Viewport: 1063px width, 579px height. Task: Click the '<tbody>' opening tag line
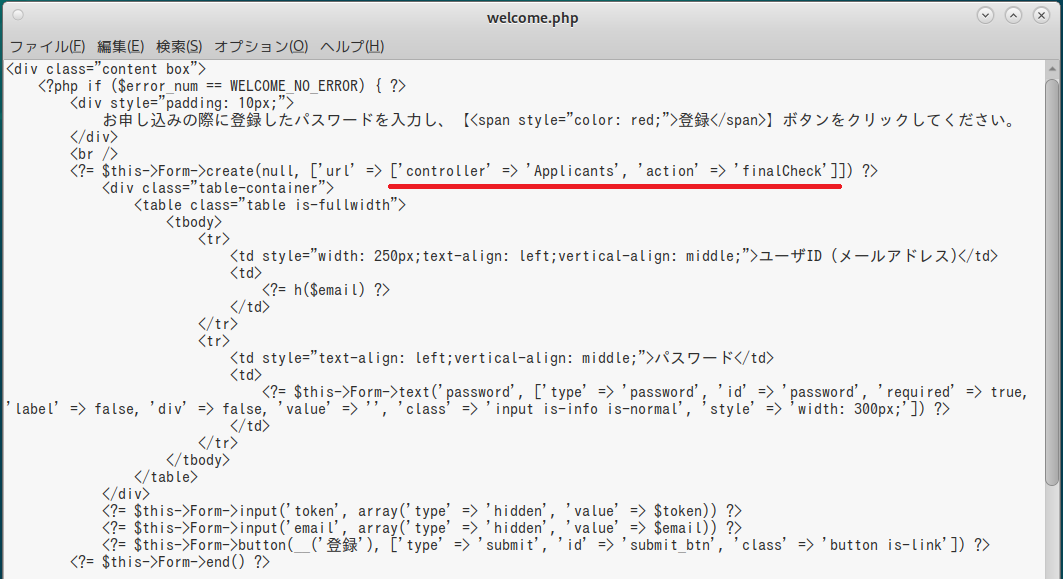(x=194, y=222)
